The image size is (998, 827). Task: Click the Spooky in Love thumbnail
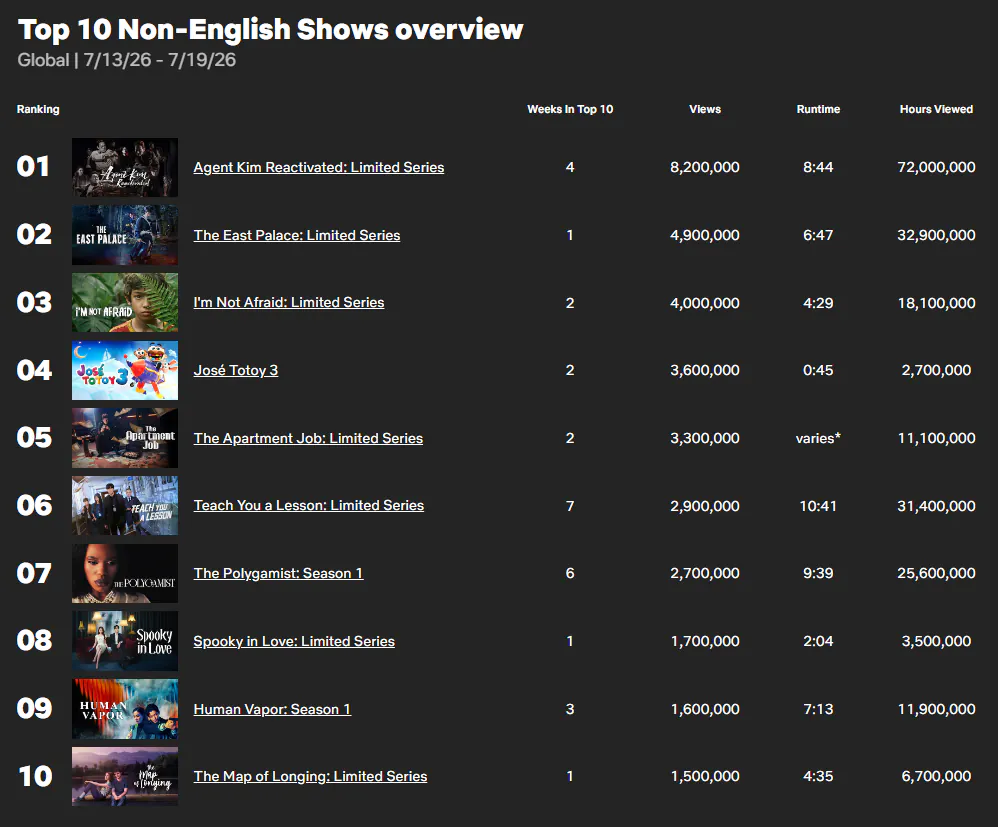[125, 641]
